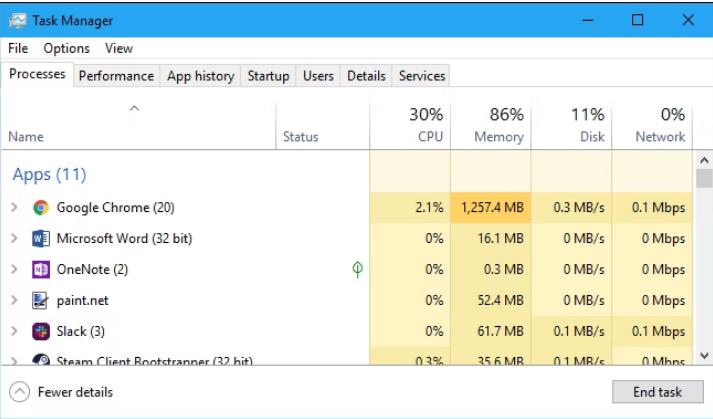The image size is (713, 419).
Task: Click the Google Chrome app icon
Action: pyautogui.click(x=41, y=208)
